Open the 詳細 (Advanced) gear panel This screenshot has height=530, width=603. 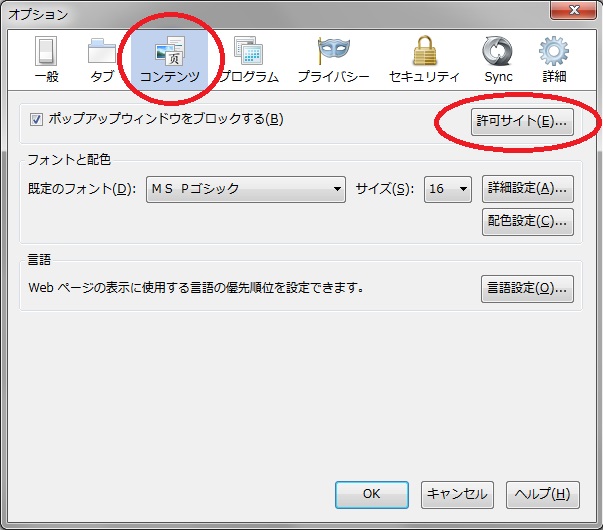click(554, 59)
